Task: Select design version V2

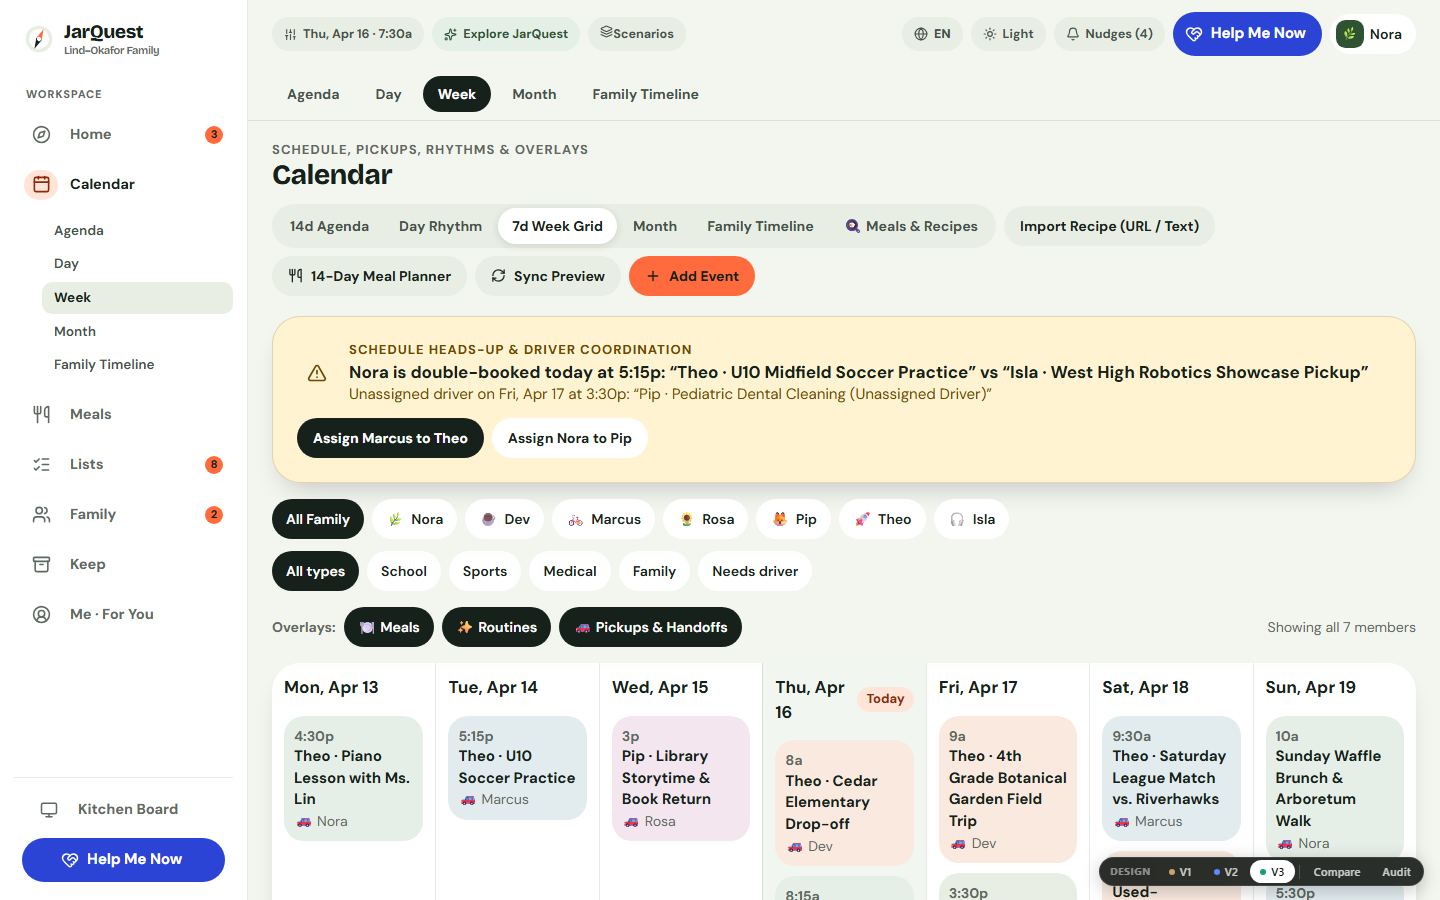Action: click(1226, 872)
